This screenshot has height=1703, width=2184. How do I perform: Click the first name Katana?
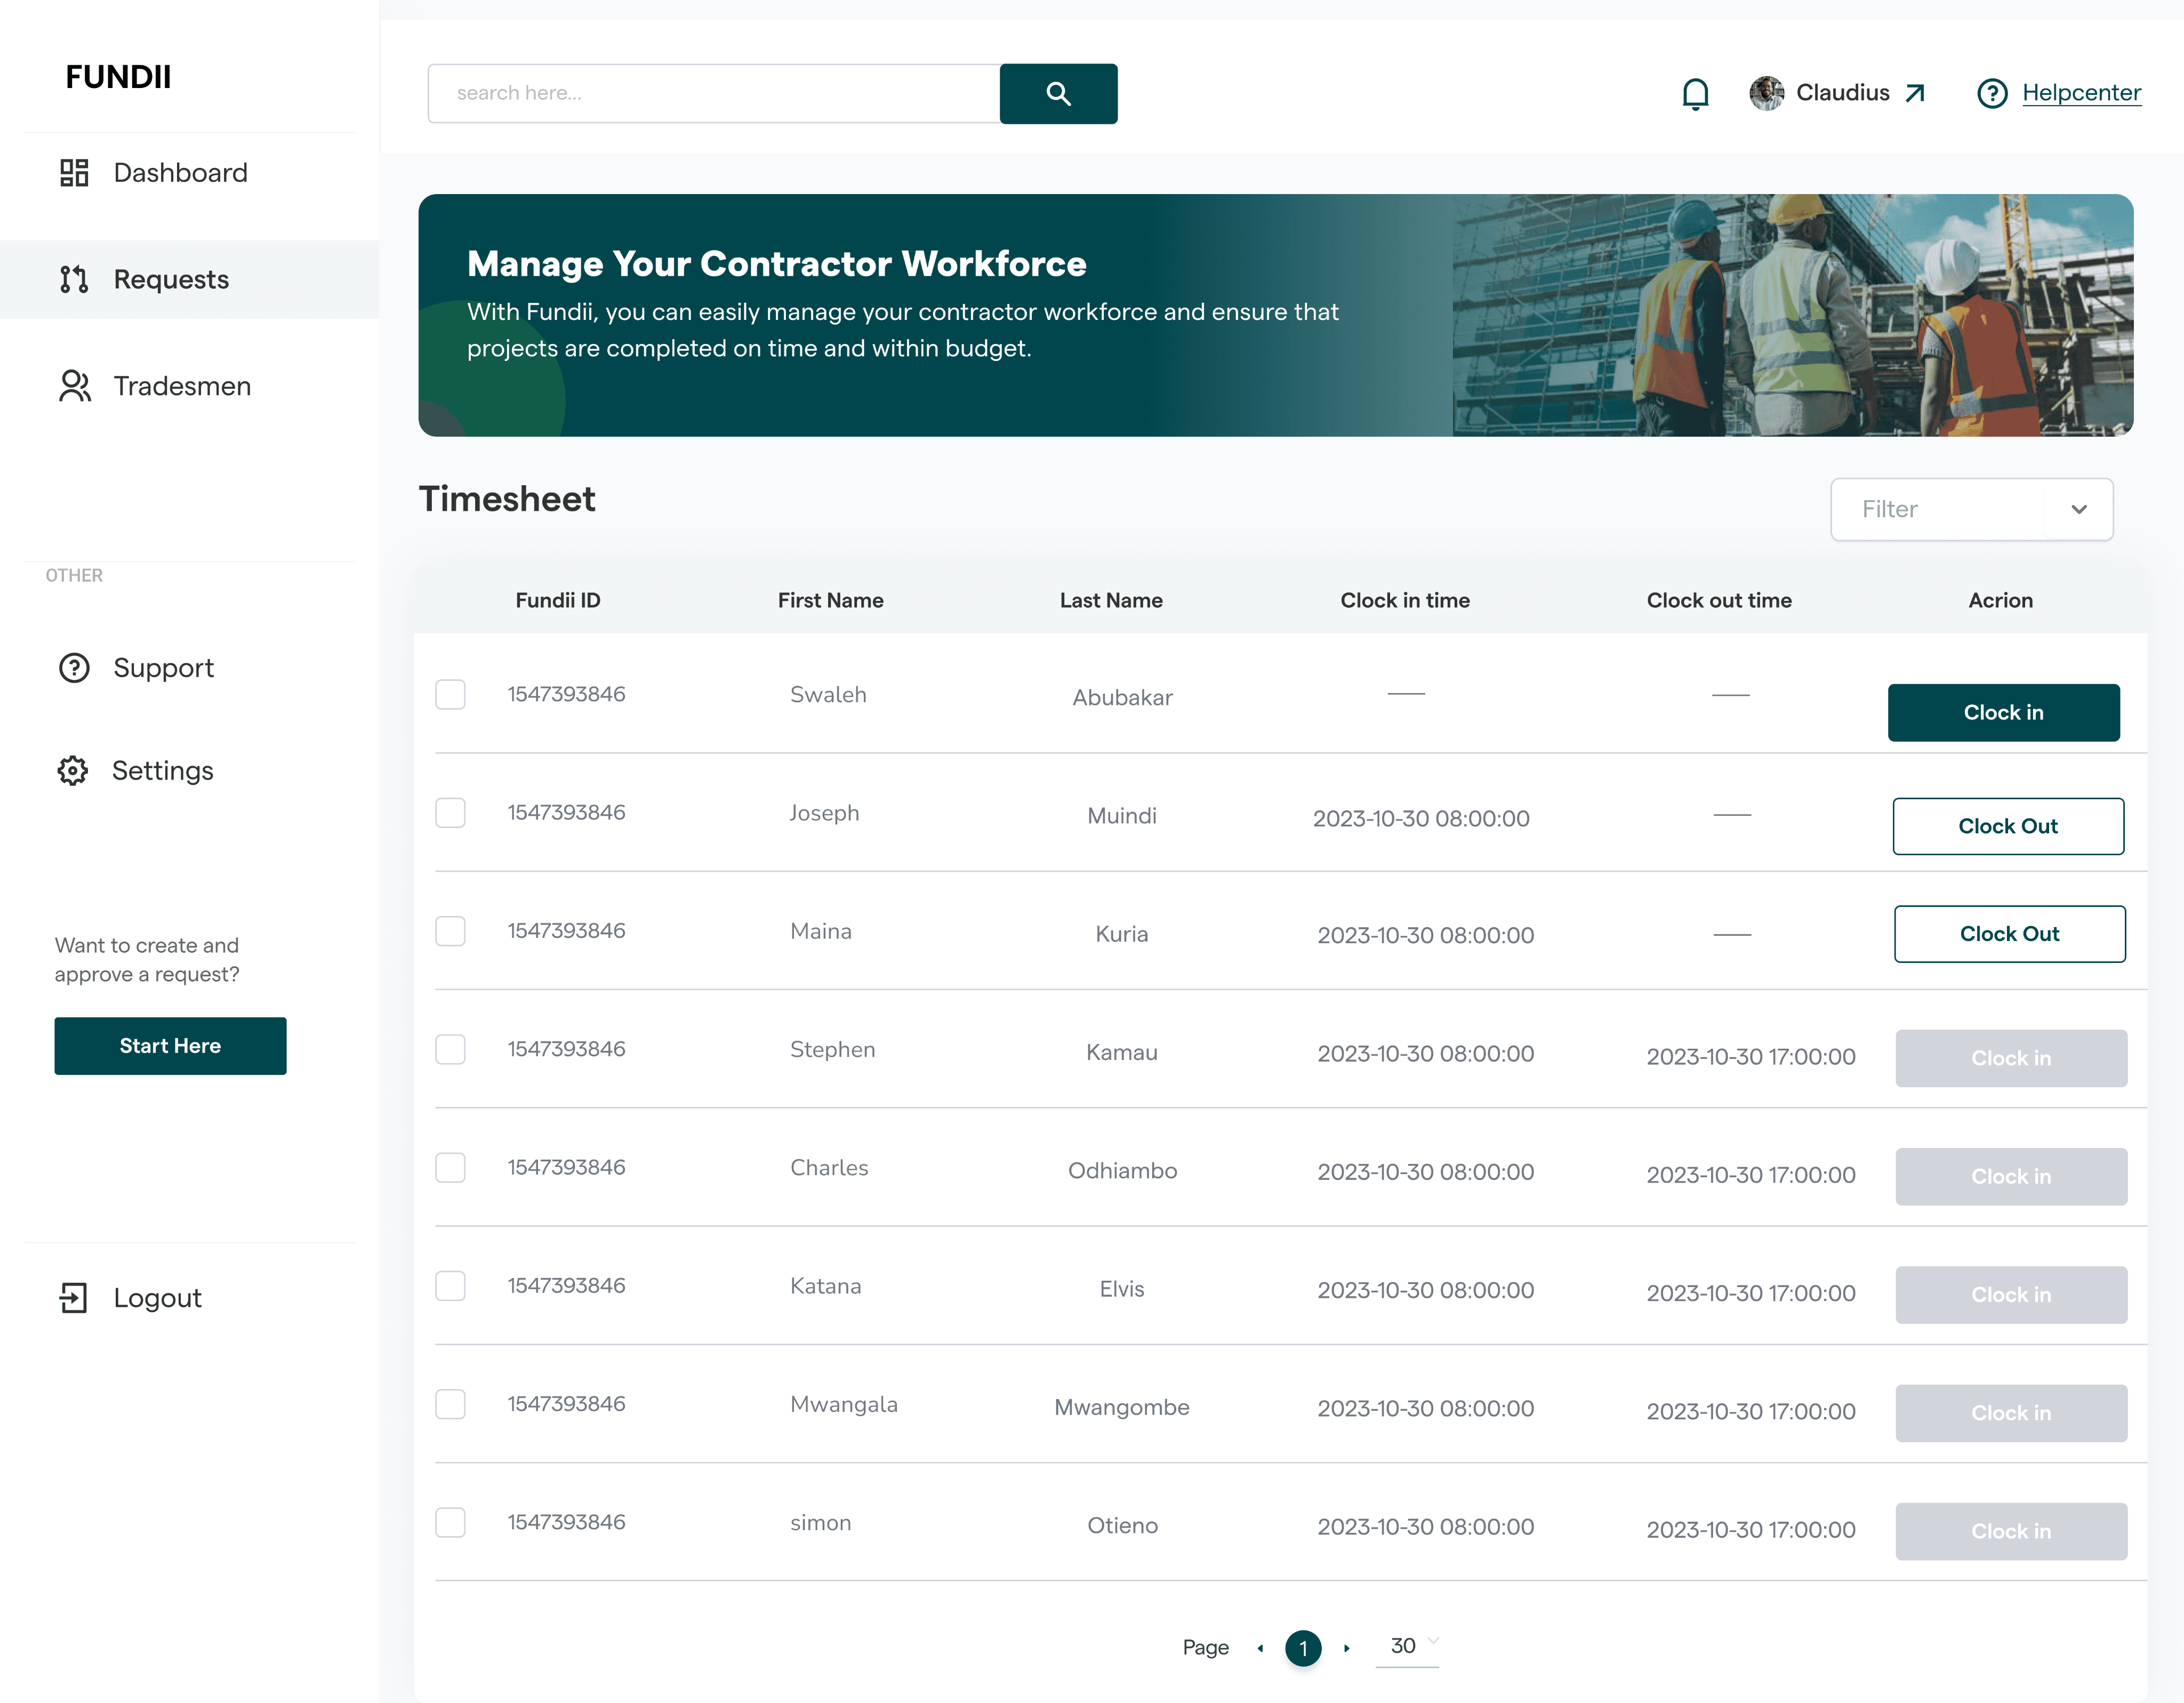825,1286
